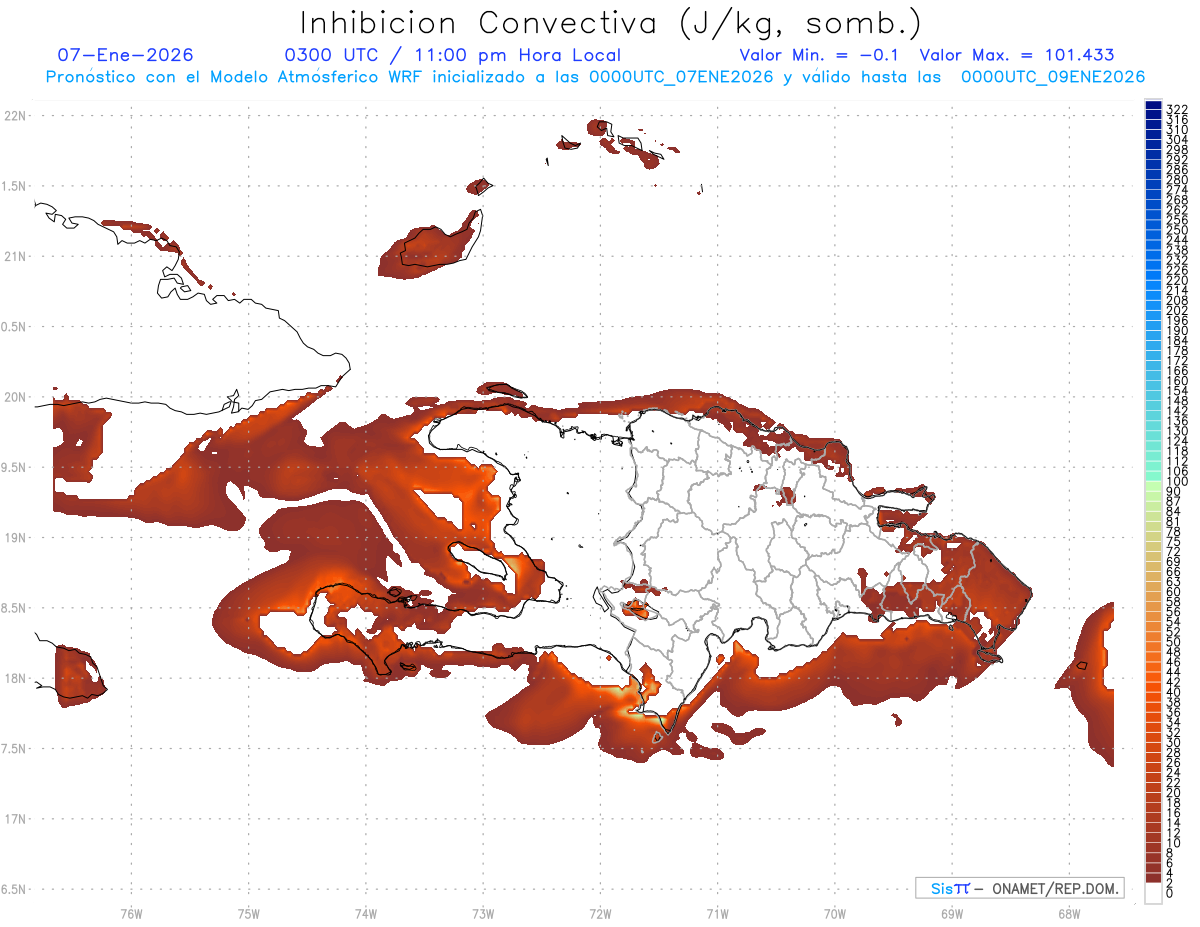Click the '68W' longitude label
1200x927 pixels.
[1069, 913]
